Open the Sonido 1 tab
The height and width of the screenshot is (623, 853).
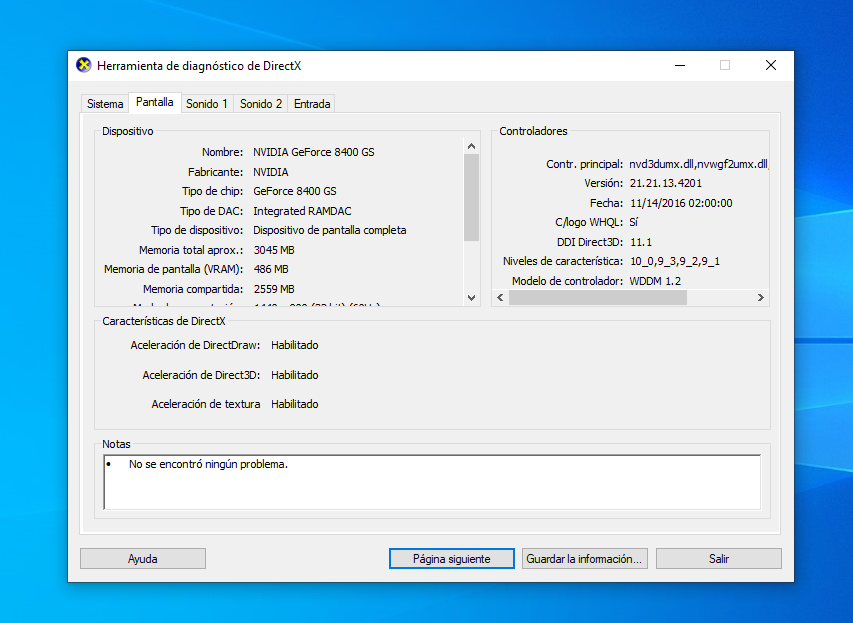(207, 104)
